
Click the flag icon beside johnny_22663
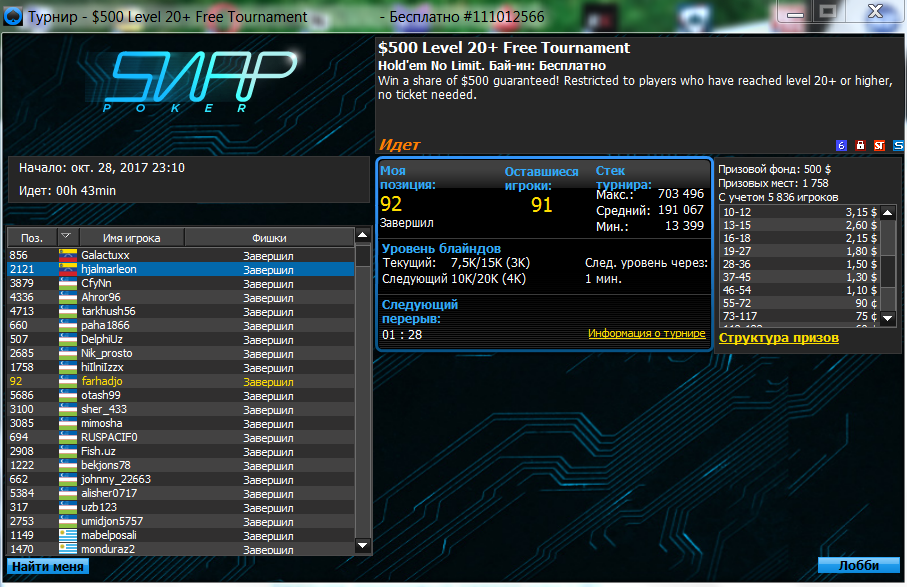tap(68, 479)
